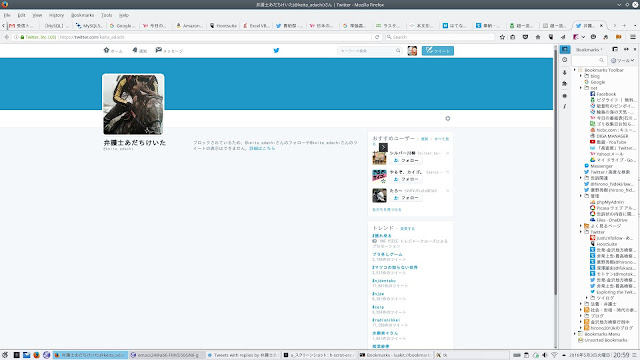Open Twitter home via house icon
Viewport: 640px width, 360px height.
(107, 50)
